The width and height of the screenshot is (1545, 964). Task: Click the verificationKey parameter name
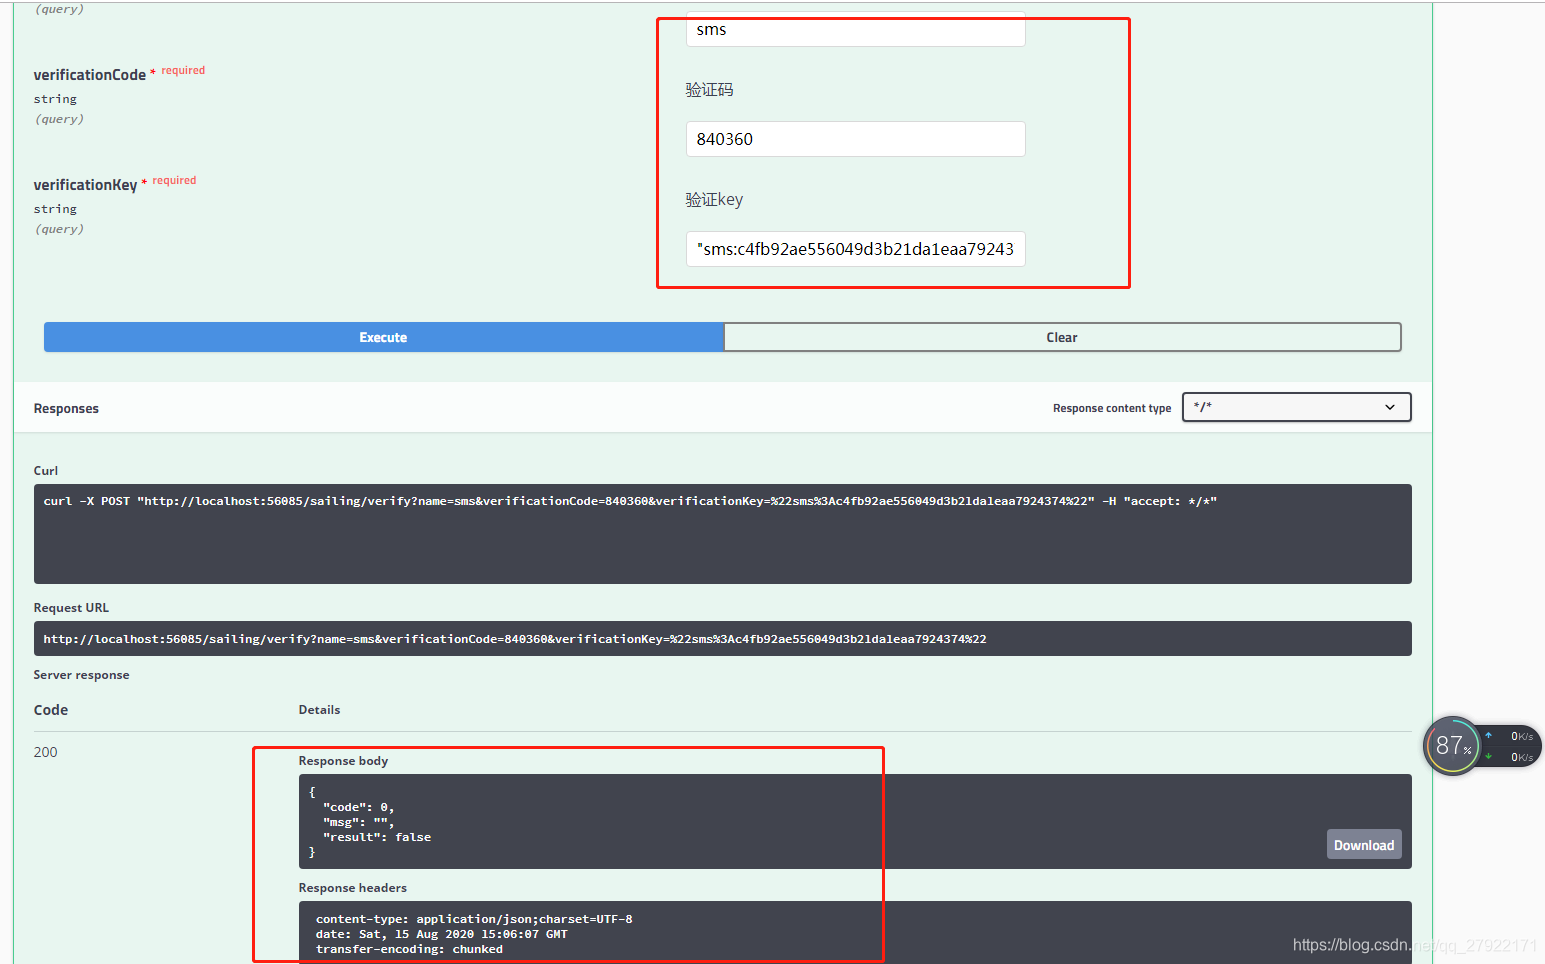pos(85,185)
